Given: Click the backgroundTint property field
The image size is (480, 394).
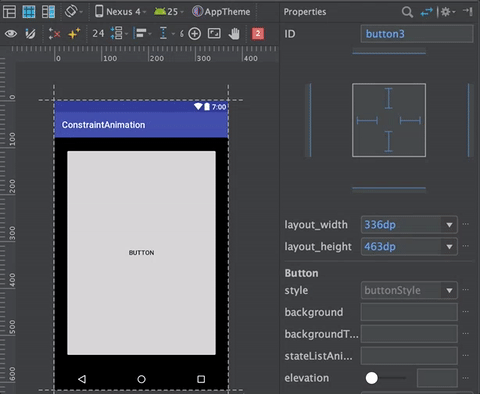Looking at the screenshot, I should tap(409, 334).
